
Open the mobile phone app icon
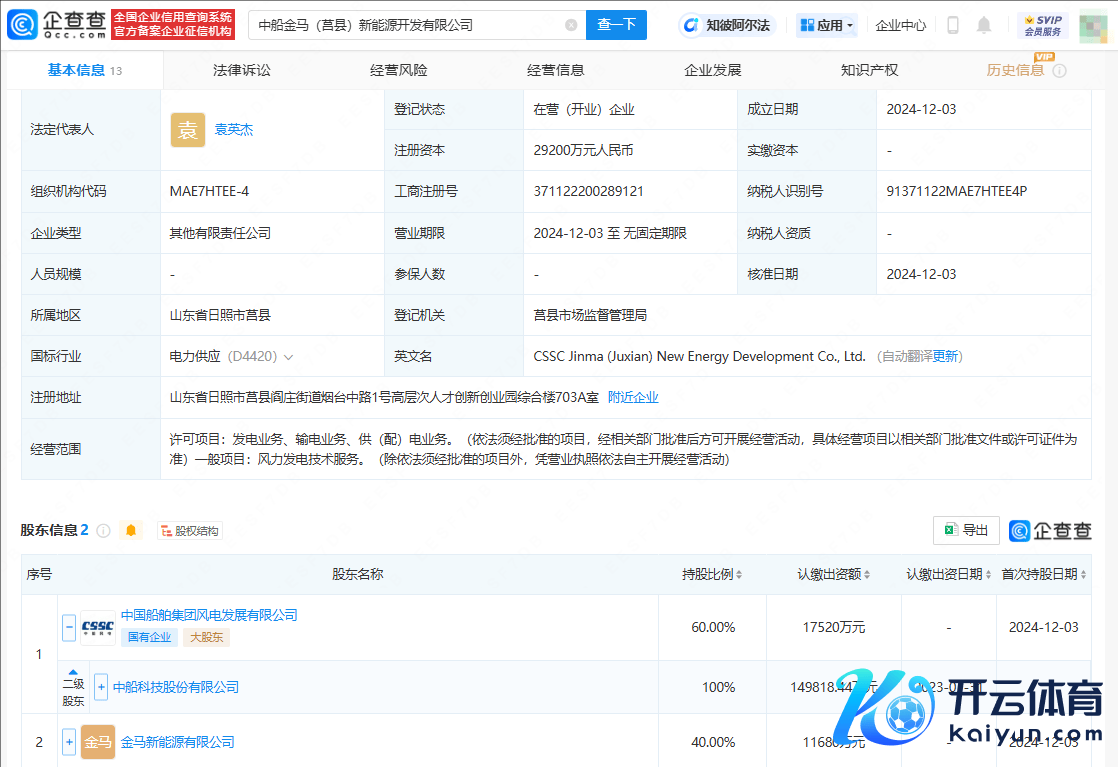point(953,25)
